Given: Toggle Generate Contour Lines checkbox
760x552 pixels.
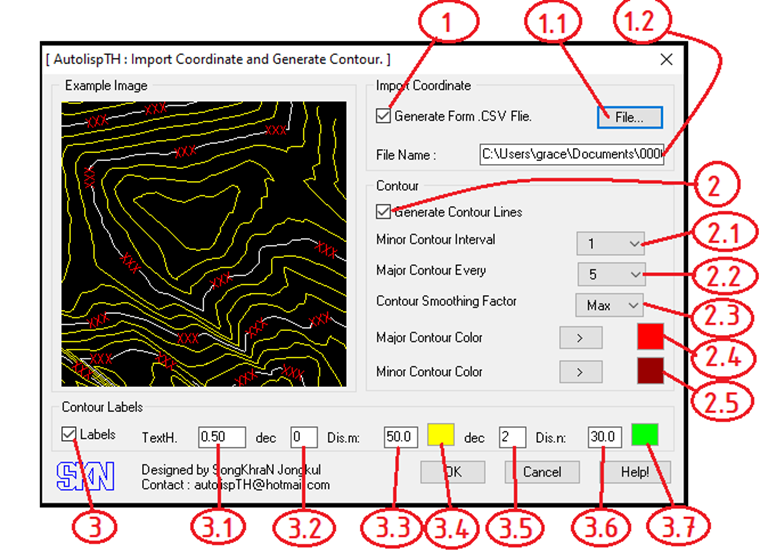Looking at the screenshot, I should point(383,212).
